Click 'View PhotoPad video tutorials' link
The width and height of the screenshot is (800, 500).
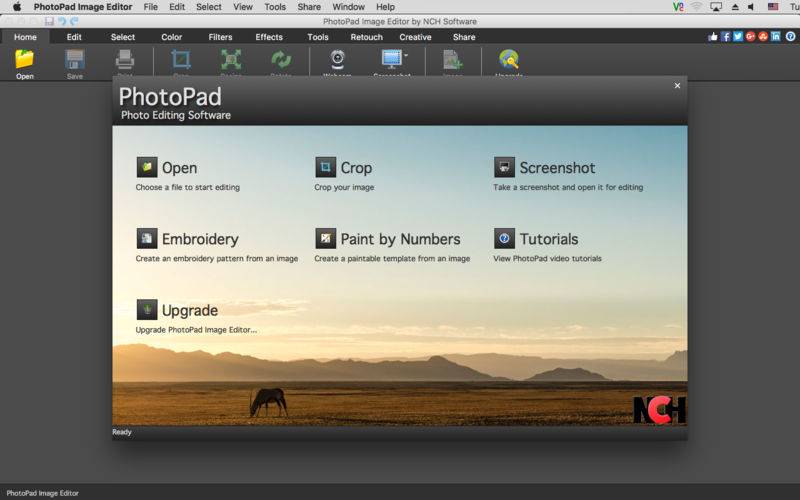pos(547,259)
